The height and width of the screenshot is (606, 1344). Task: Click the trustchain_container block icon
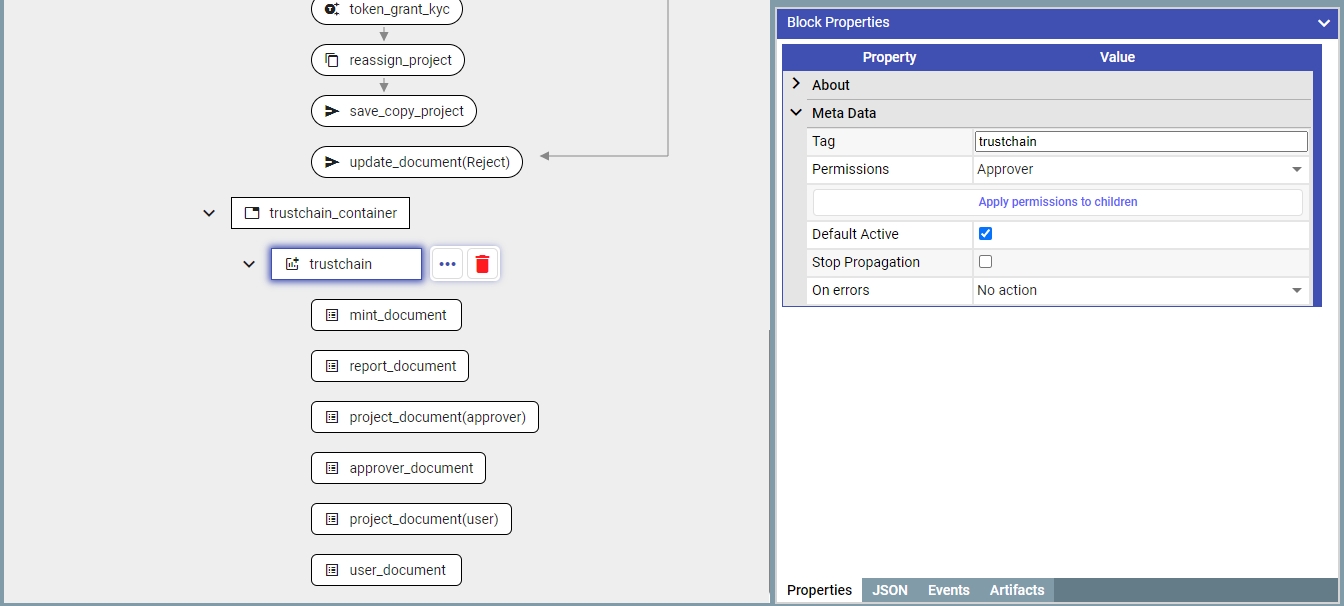[252, 213]
